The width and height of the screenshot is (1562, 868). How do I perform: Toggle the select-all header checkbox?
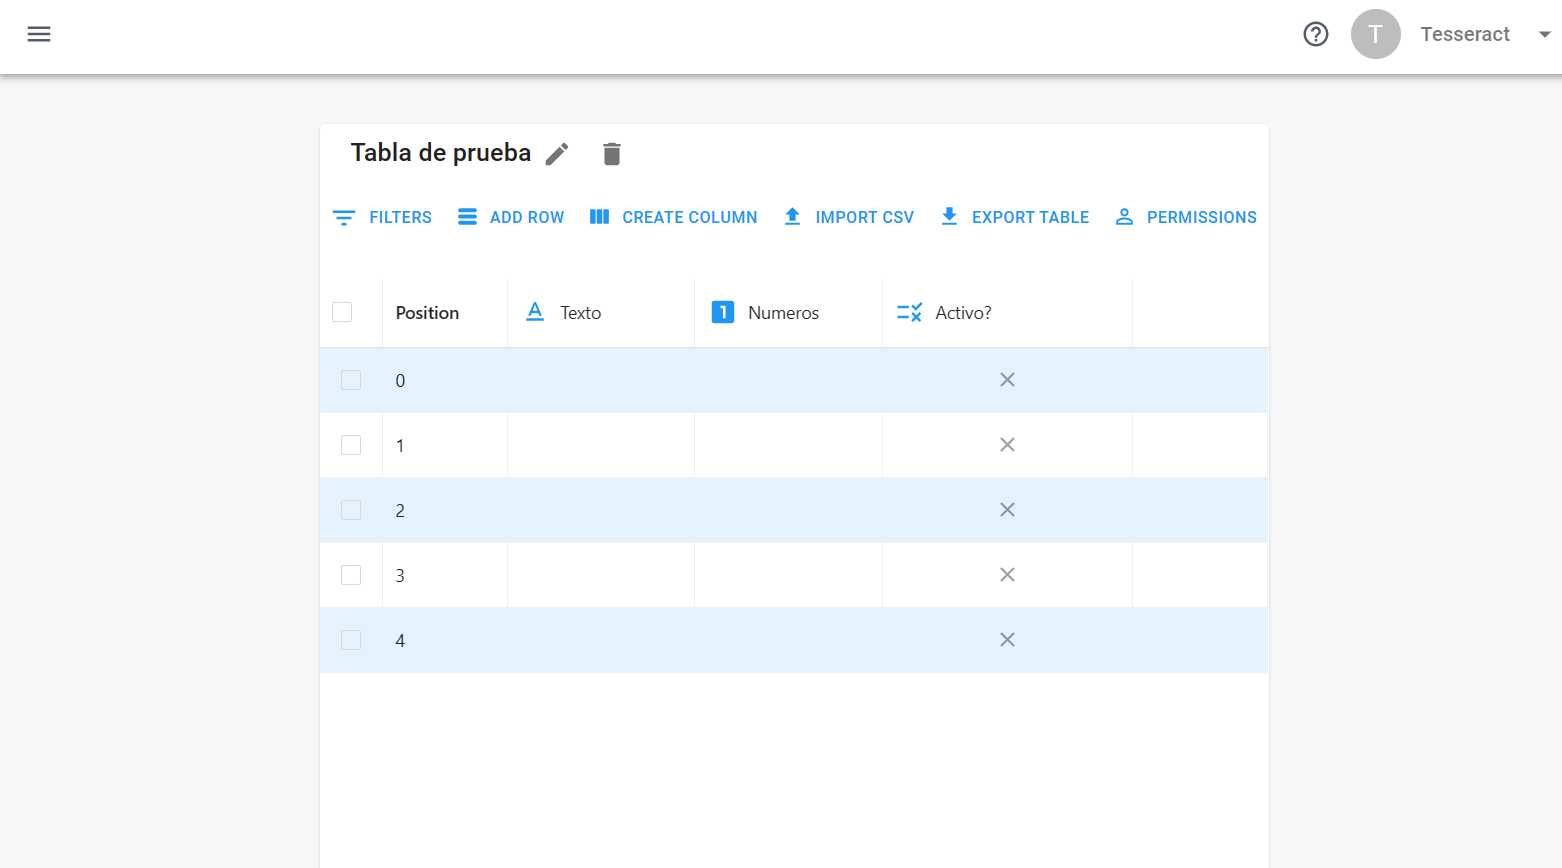tap(342, 312)
